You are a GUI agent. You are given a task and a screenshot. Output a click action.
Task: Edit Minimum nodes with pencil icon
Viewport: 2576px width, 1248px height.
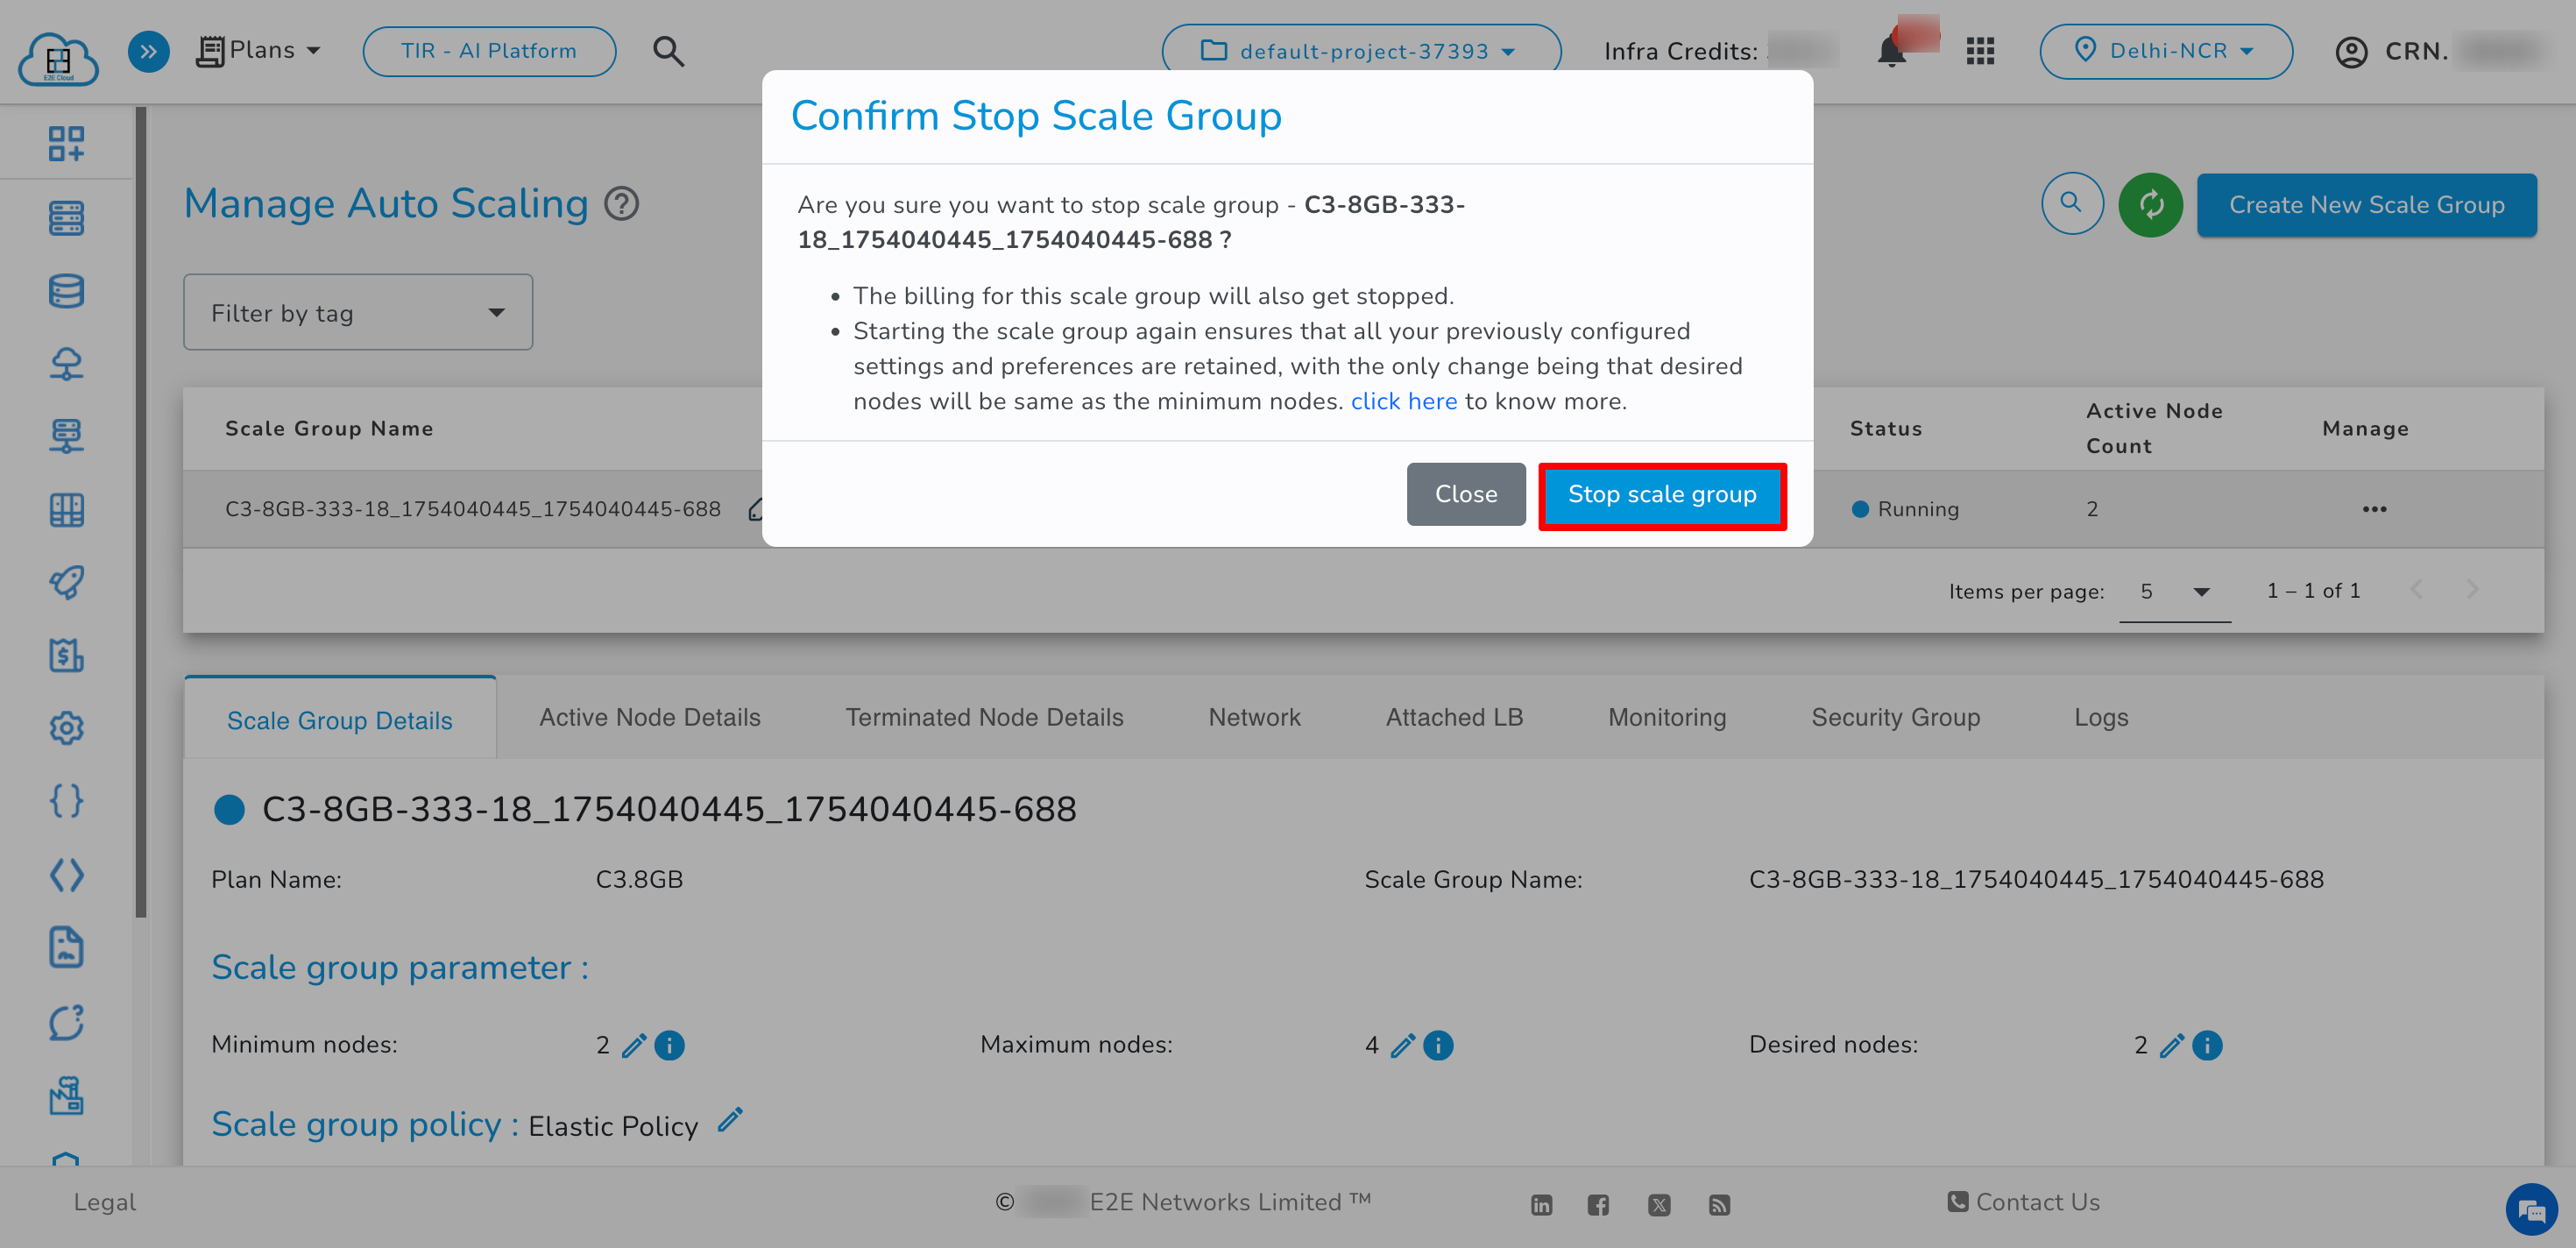tap(633, 1045)
